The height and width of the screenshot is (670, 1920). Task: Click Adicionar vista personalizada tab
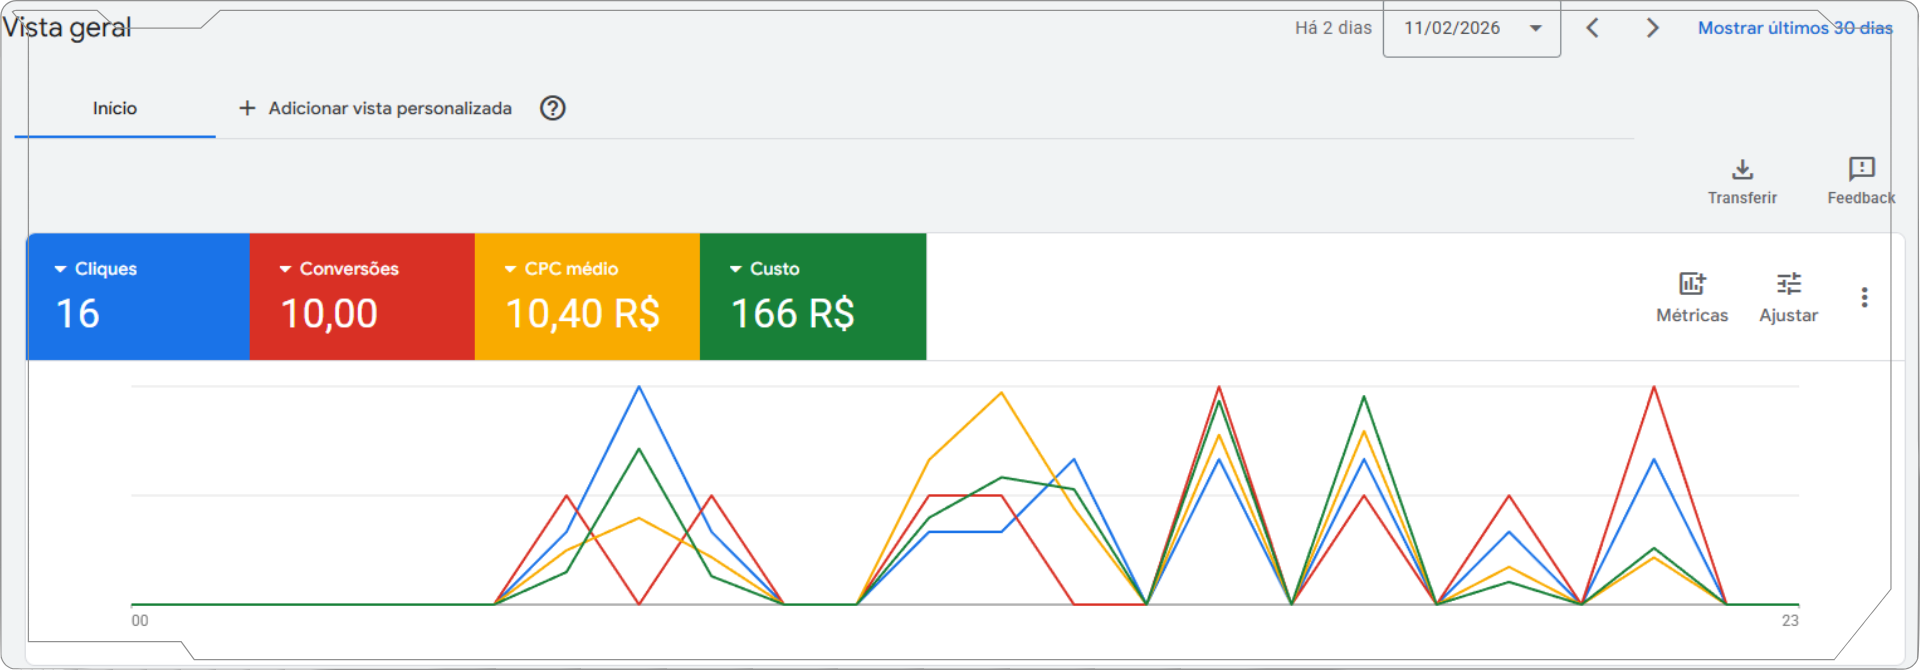pos(375,108)
